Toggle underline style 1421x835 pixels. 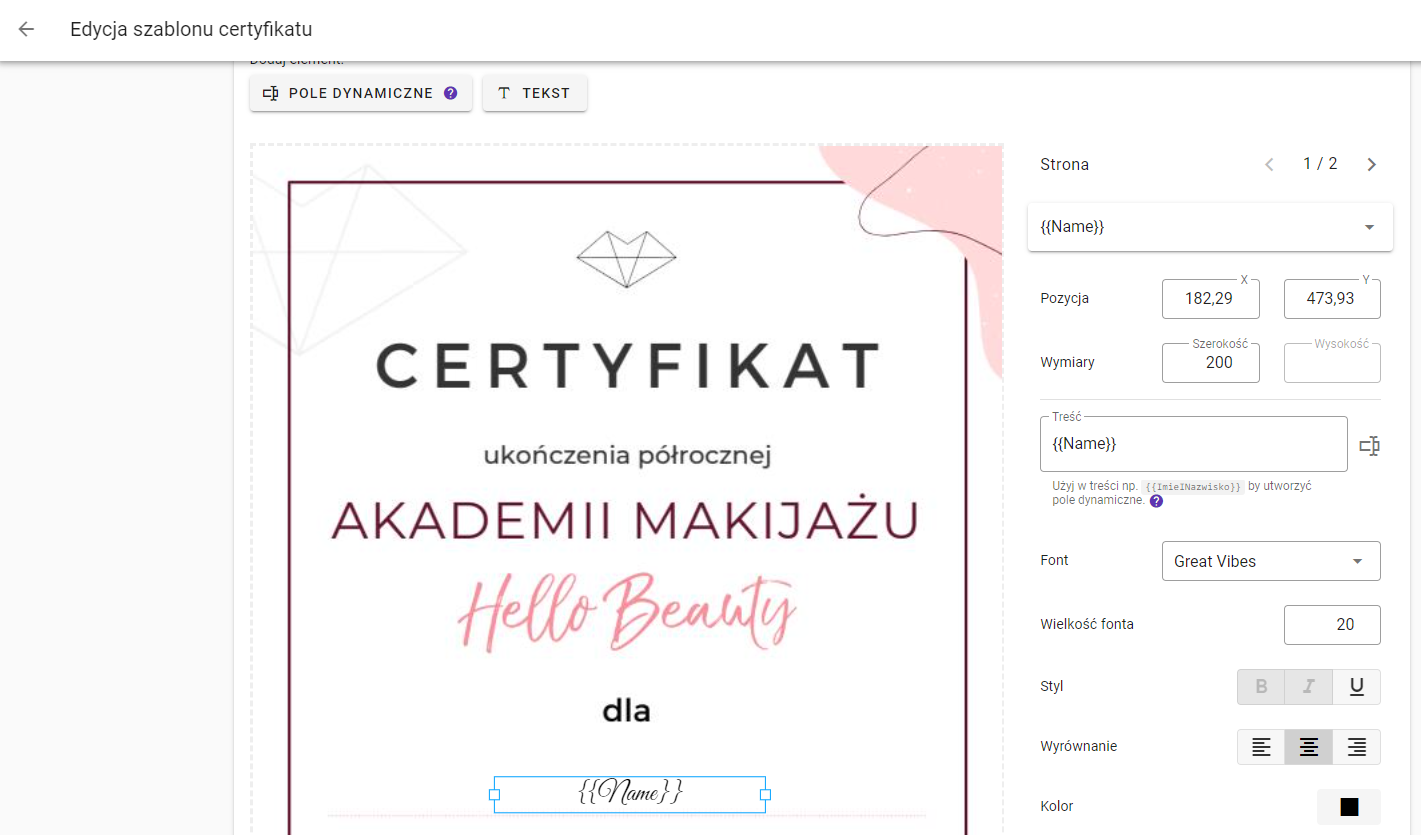pyautogui.click(x=1357, y=687)
